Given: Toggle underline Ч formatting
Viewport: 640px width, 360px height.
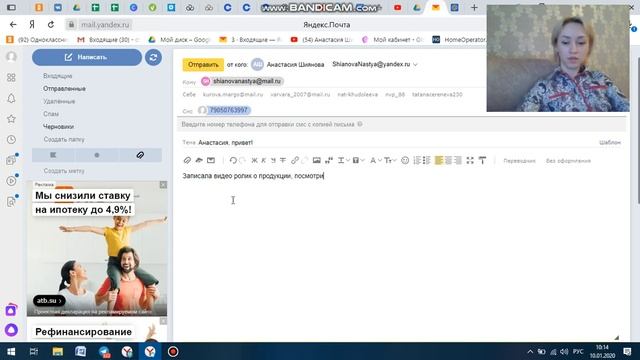Looking at the screenshot, I should (x=273, y=160).
